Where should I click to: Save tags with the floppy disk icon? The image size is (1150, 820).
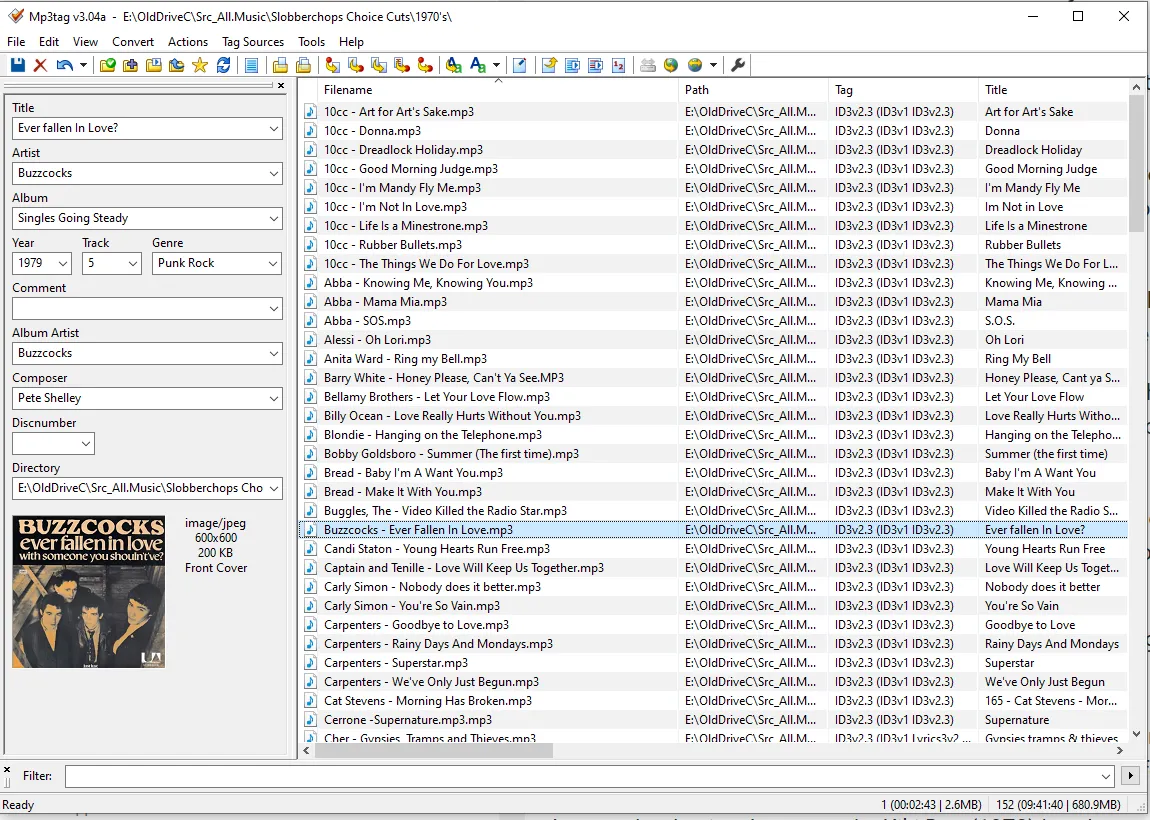pos(18,65)
